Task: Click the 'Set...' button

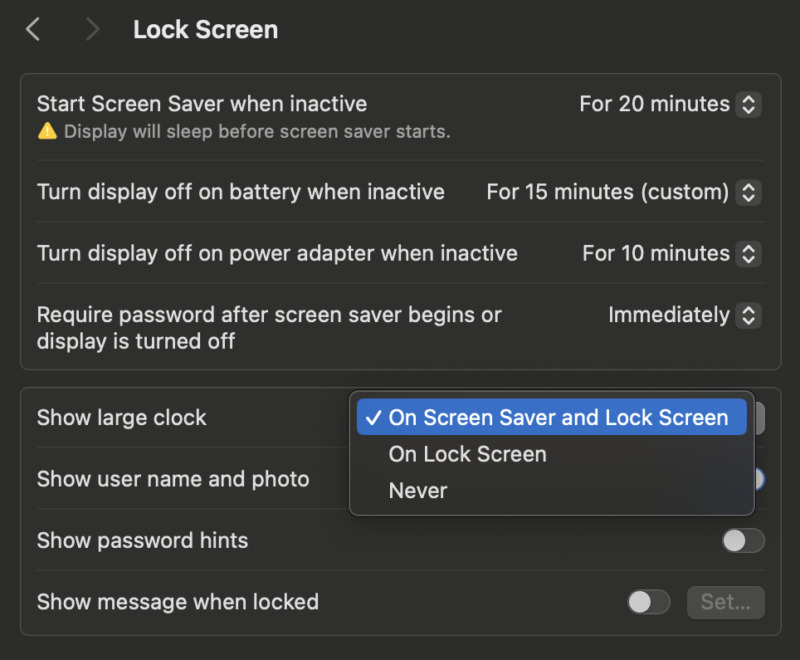Action: 725,602
